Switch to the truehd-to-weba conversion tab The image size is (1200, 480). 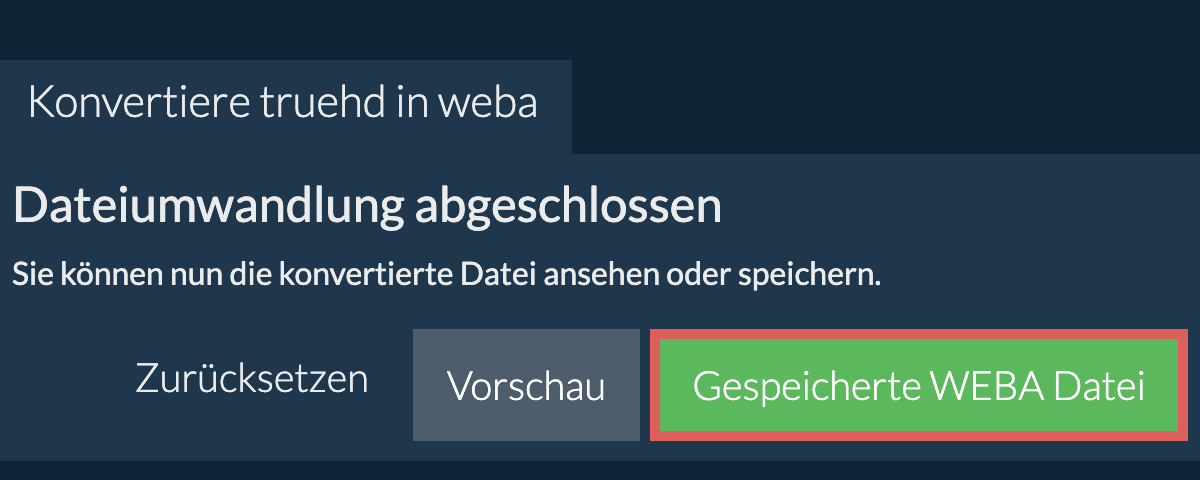click(284, 104)
